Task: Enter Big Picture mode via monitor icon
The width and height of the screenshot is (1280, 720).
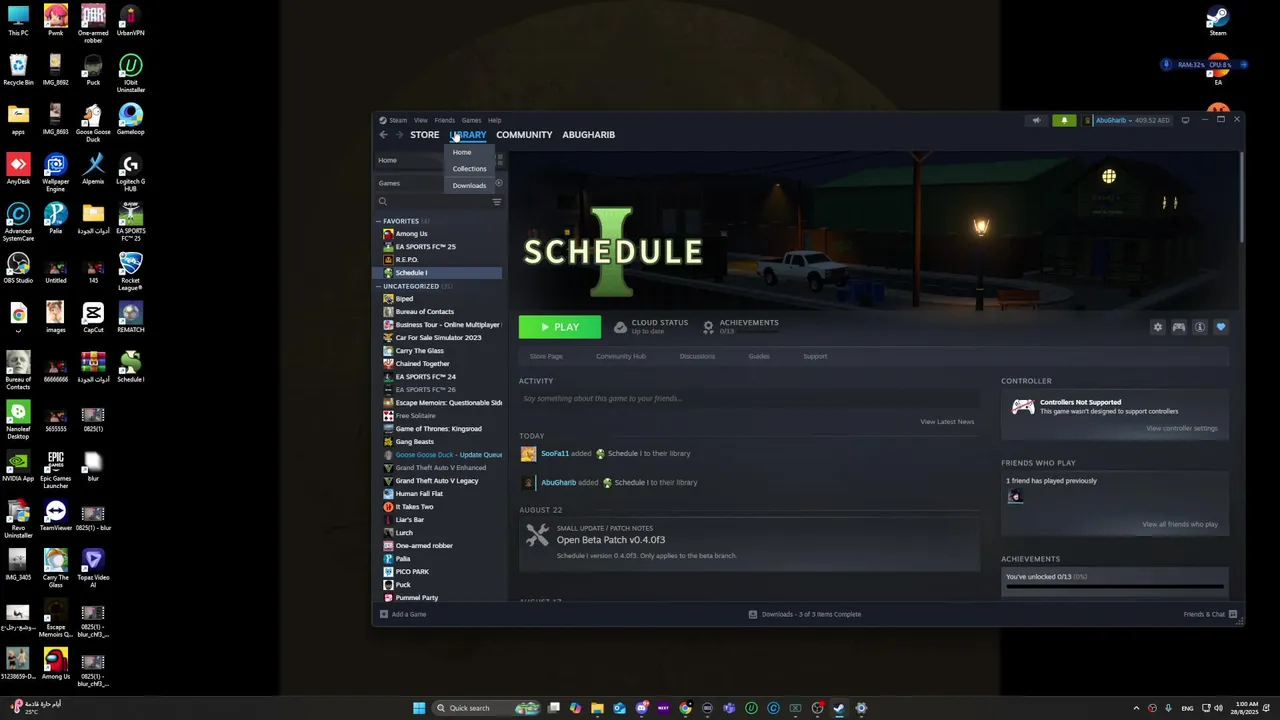Action: (x=1185, y=120)
